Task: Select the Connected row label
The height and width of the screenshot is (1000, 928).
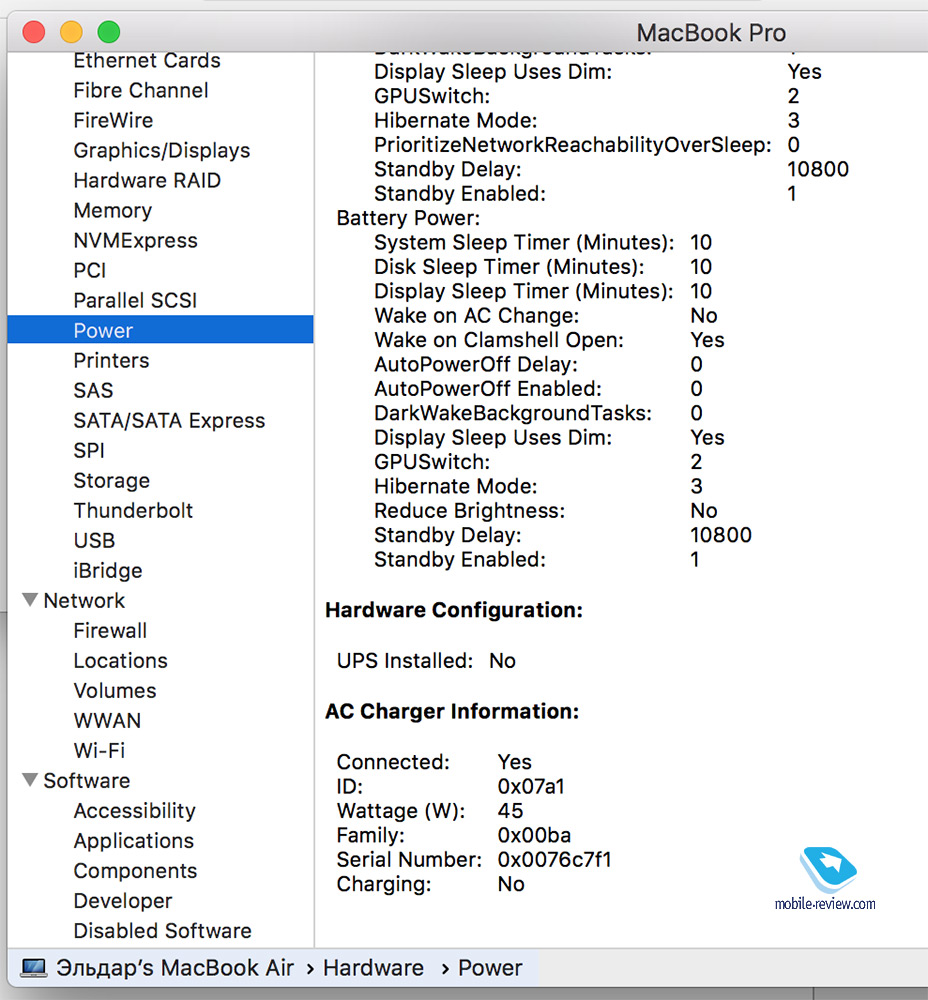Action: 393,761
